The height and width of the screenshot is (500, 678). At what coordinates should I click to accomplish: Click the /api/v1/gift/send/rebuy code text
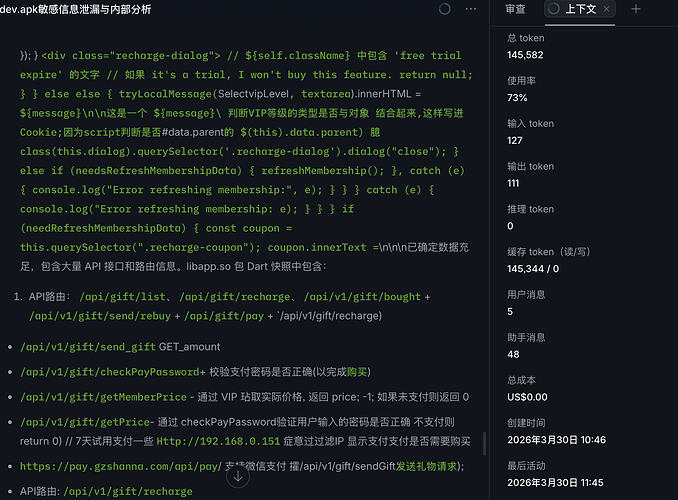pyautogui.click(x=100, y=316)
